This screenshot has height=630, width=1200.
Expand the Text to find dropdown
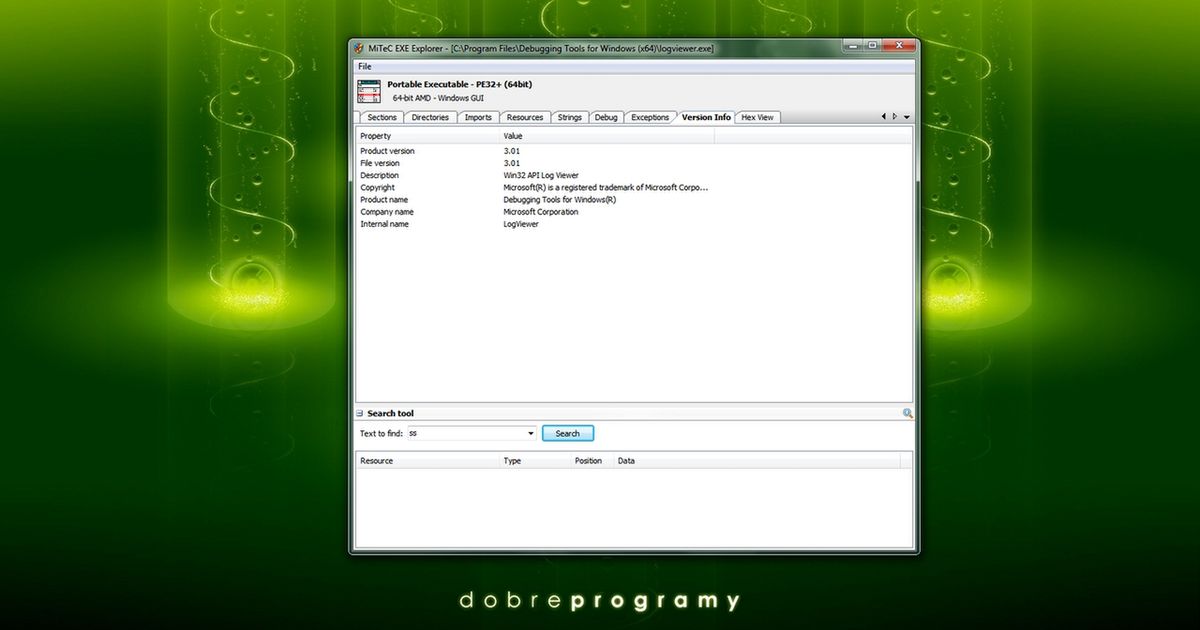coord(531,434)
